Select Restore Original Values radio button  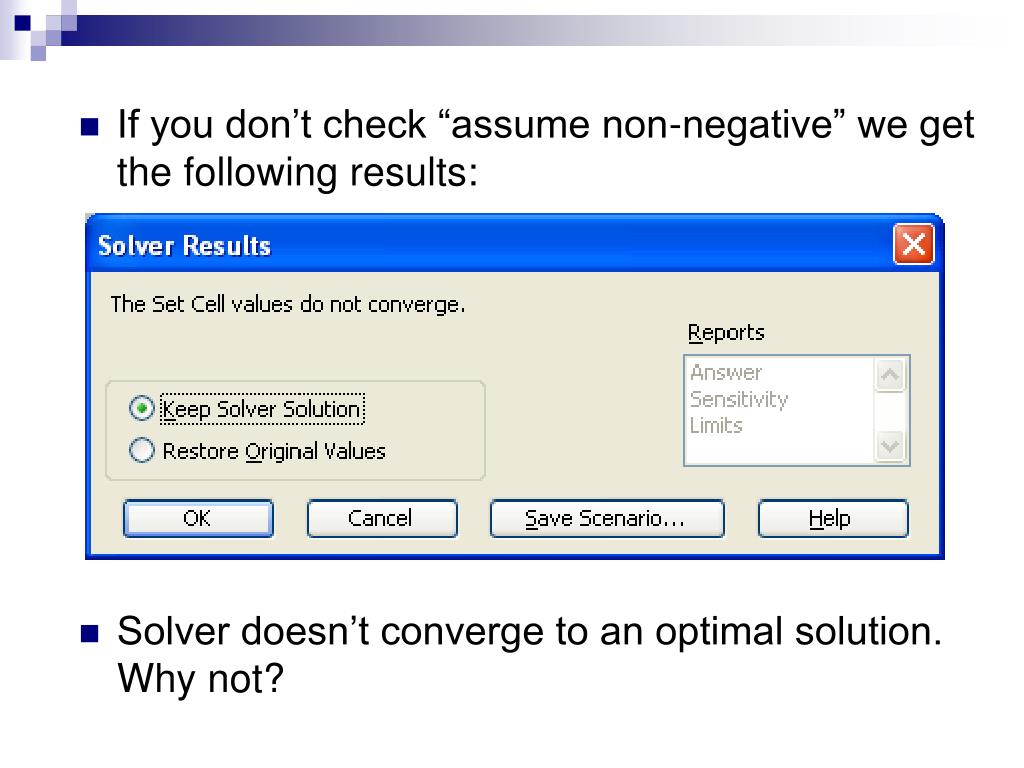pyautogui.click(x=142, y=451)
